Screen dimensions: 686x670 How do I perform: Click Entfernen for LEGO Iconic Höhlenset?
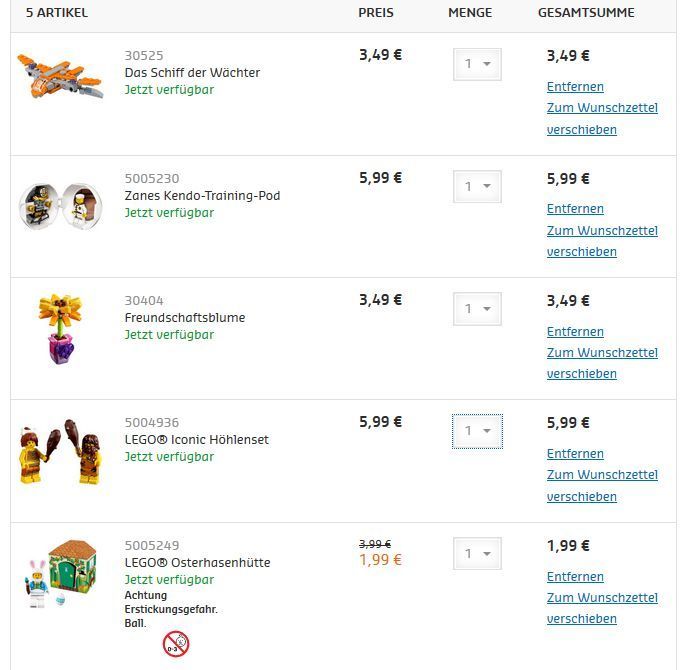click(x=575, y=454)
